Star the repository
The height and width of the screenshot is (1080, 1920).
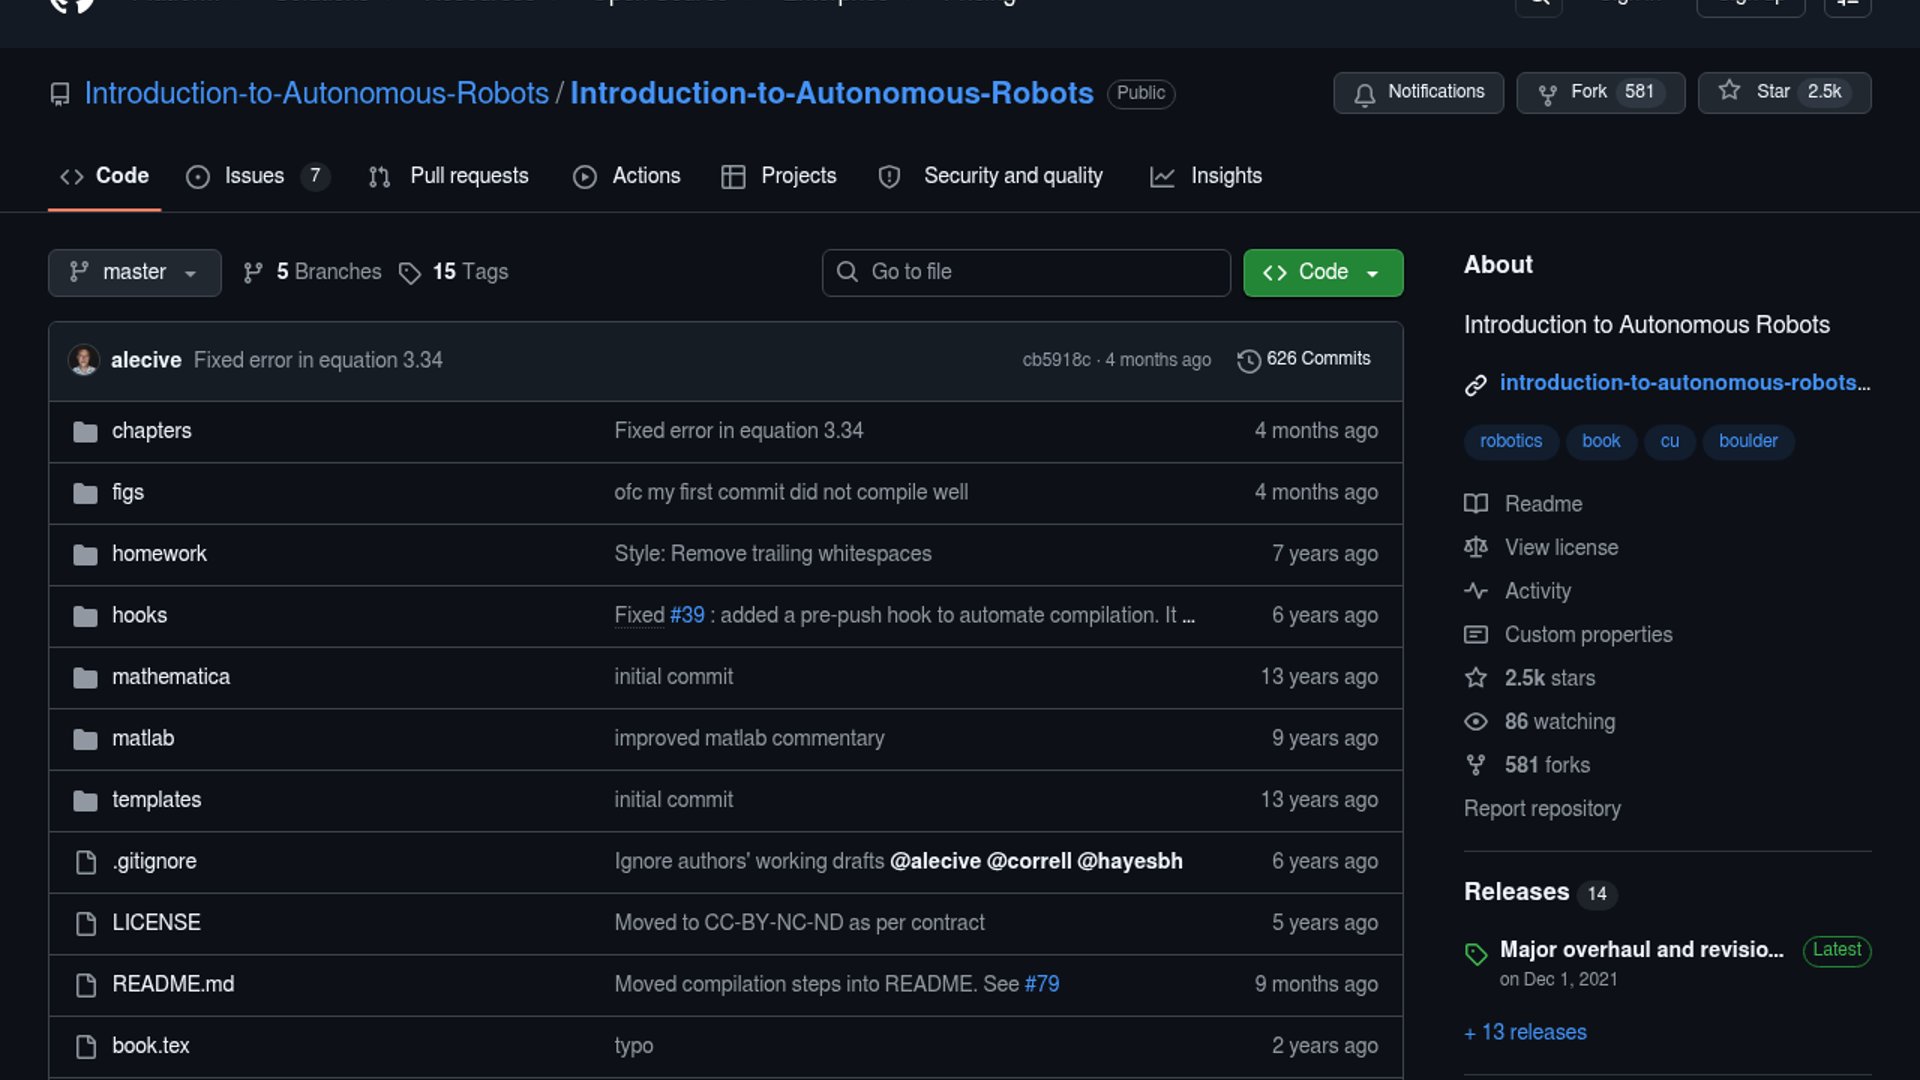click(1784, 92)
